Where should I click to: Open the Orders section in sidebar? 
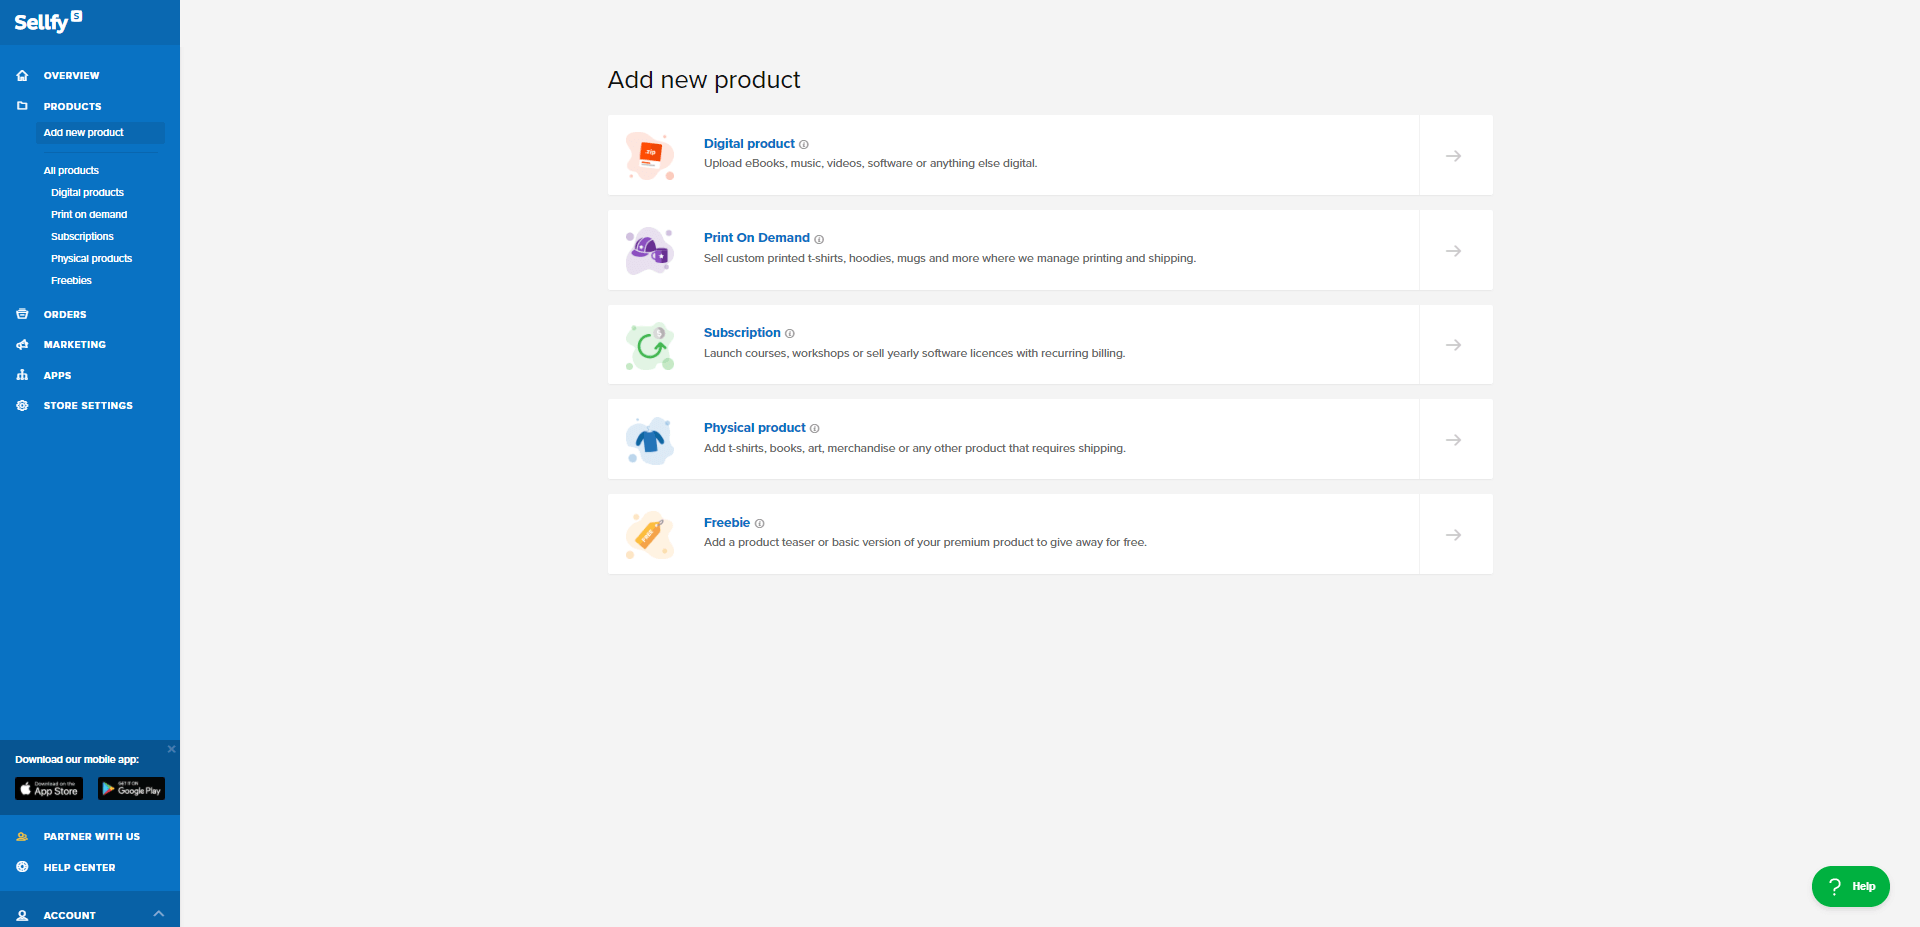pos(65,315)
